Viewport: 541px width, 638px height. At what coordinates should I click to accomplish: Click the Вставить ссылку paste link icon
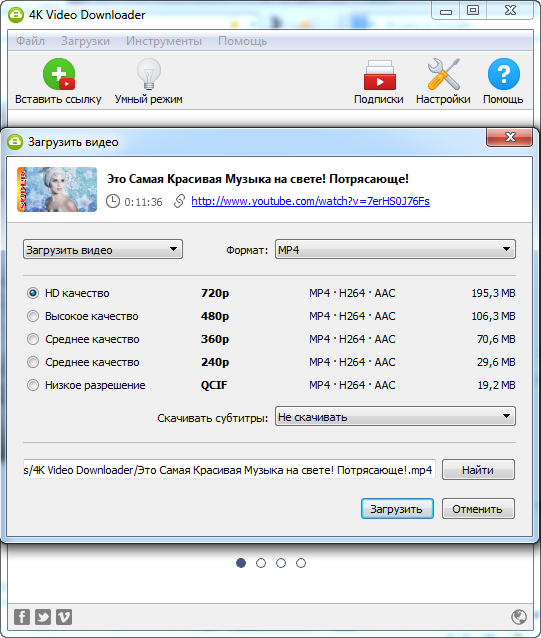tap(59, 74)
